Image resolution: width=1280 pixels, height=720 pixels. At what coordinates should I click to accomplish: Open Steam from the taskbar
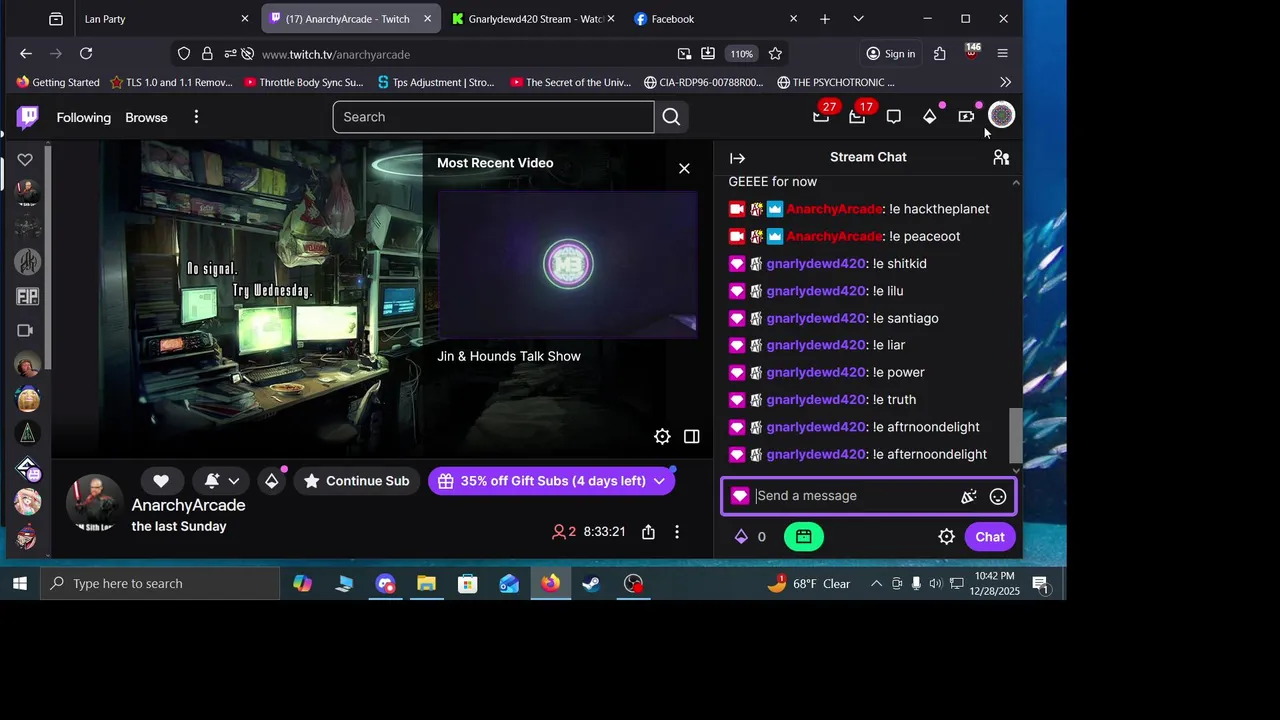592,584
